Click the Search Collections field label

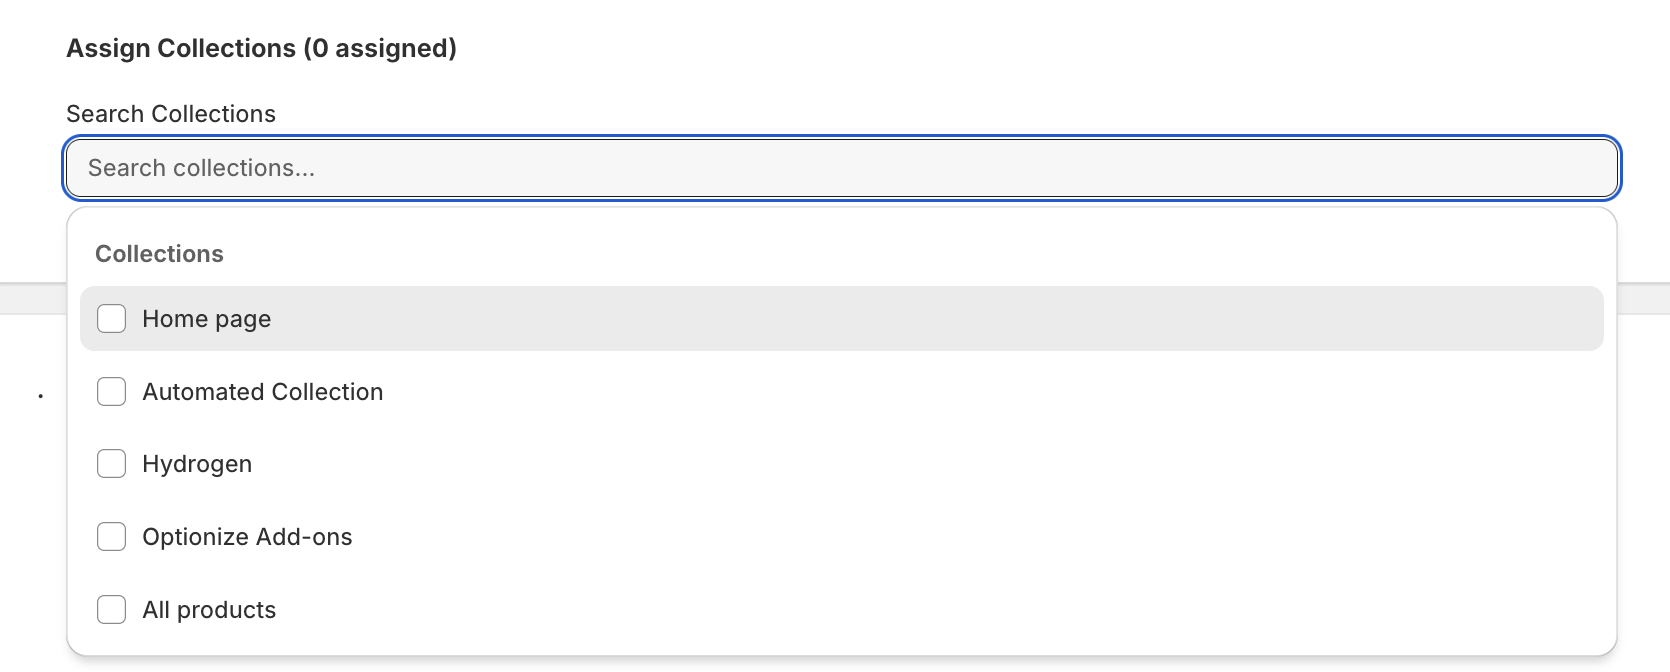[x=171, y=114]
